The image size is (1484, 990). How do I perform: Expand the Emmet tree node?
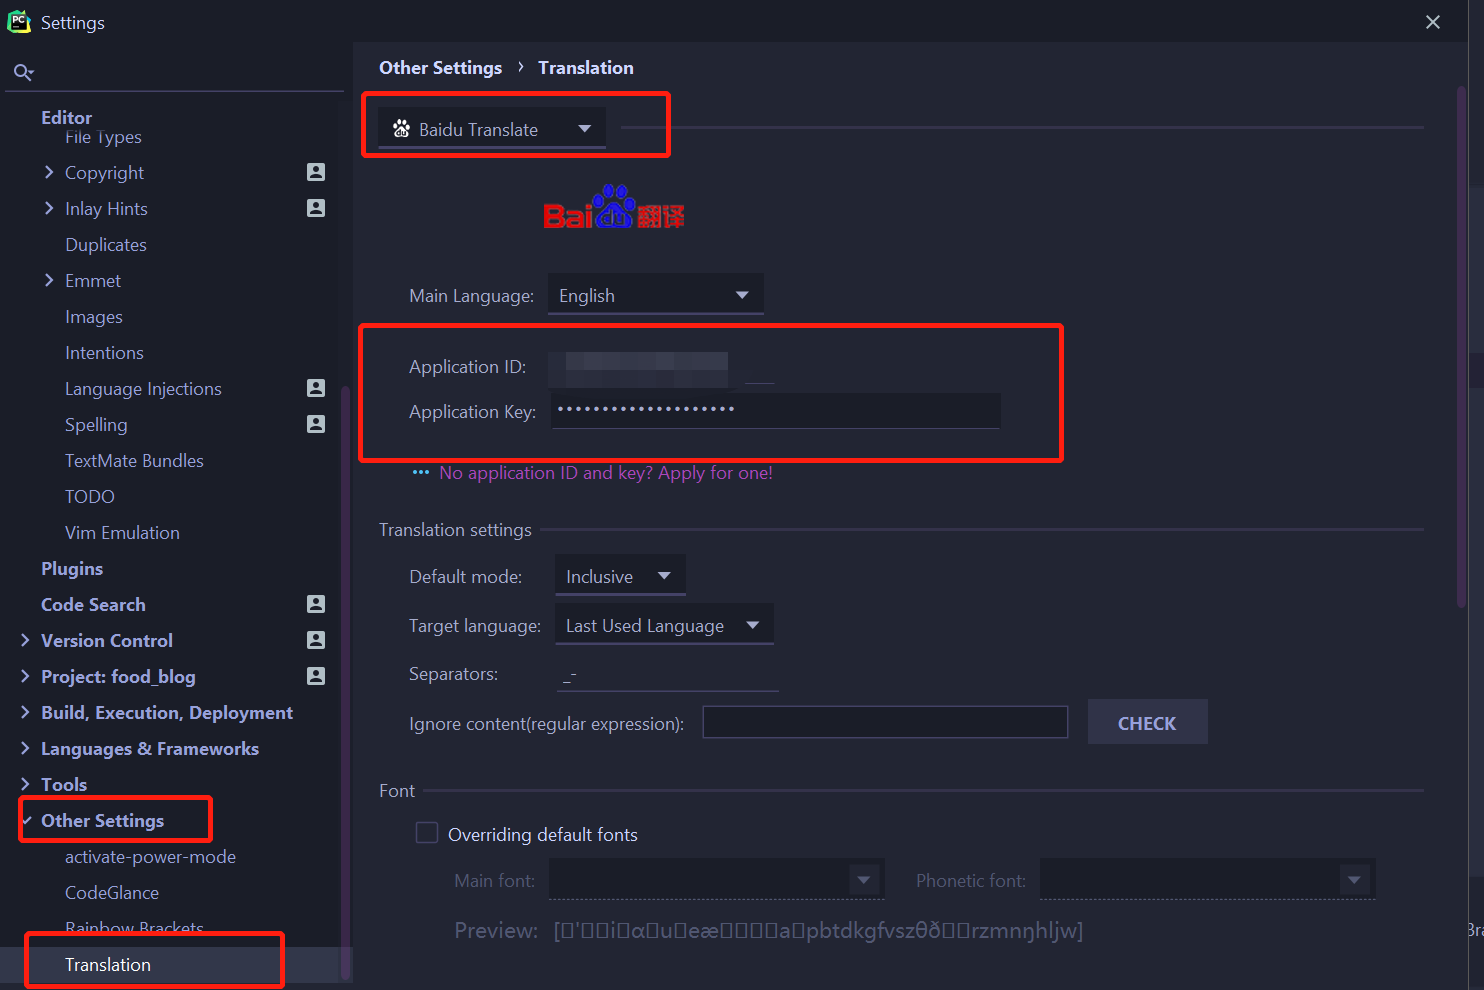[x=49, y=280]
